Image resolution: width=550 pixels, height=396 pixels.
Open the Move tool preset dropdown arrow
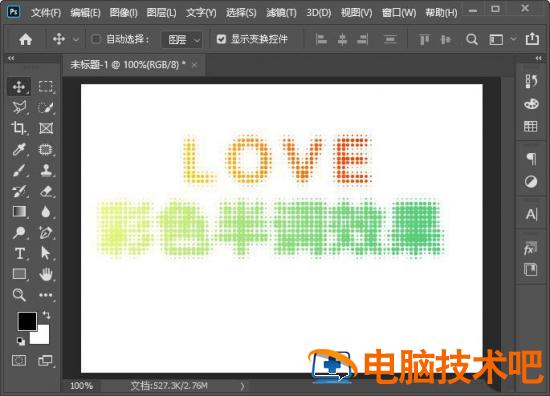tap(76, 40)
